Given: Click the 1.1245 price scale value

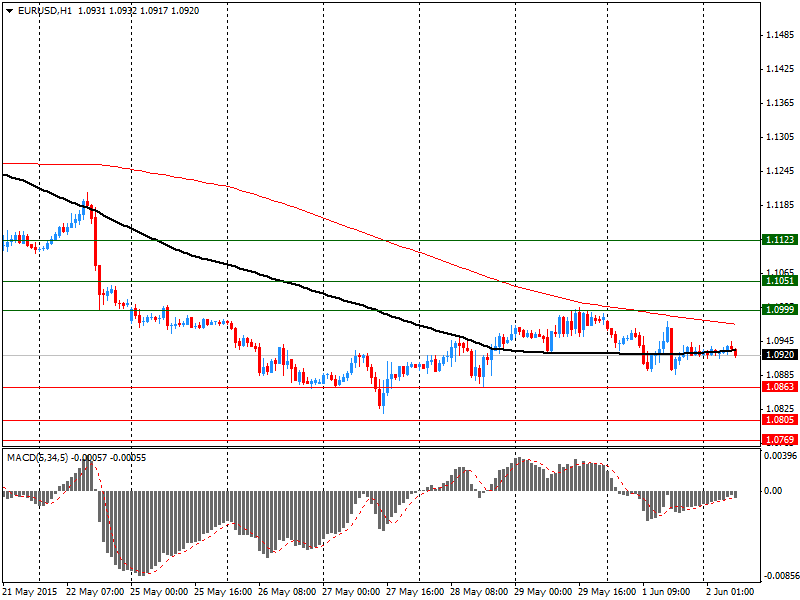Looking at the screenshot, I should pyautogui.click(x=780, y=171).
